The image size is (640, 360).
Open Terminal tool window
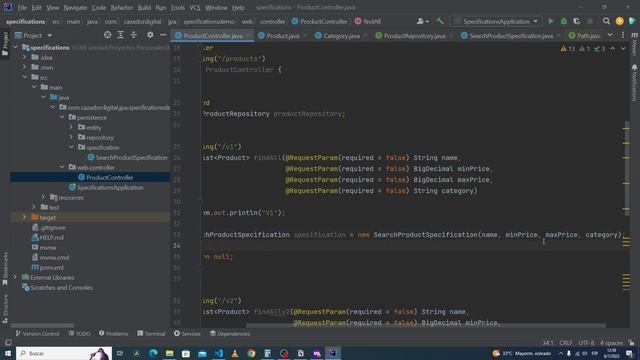tap(151, 333)
